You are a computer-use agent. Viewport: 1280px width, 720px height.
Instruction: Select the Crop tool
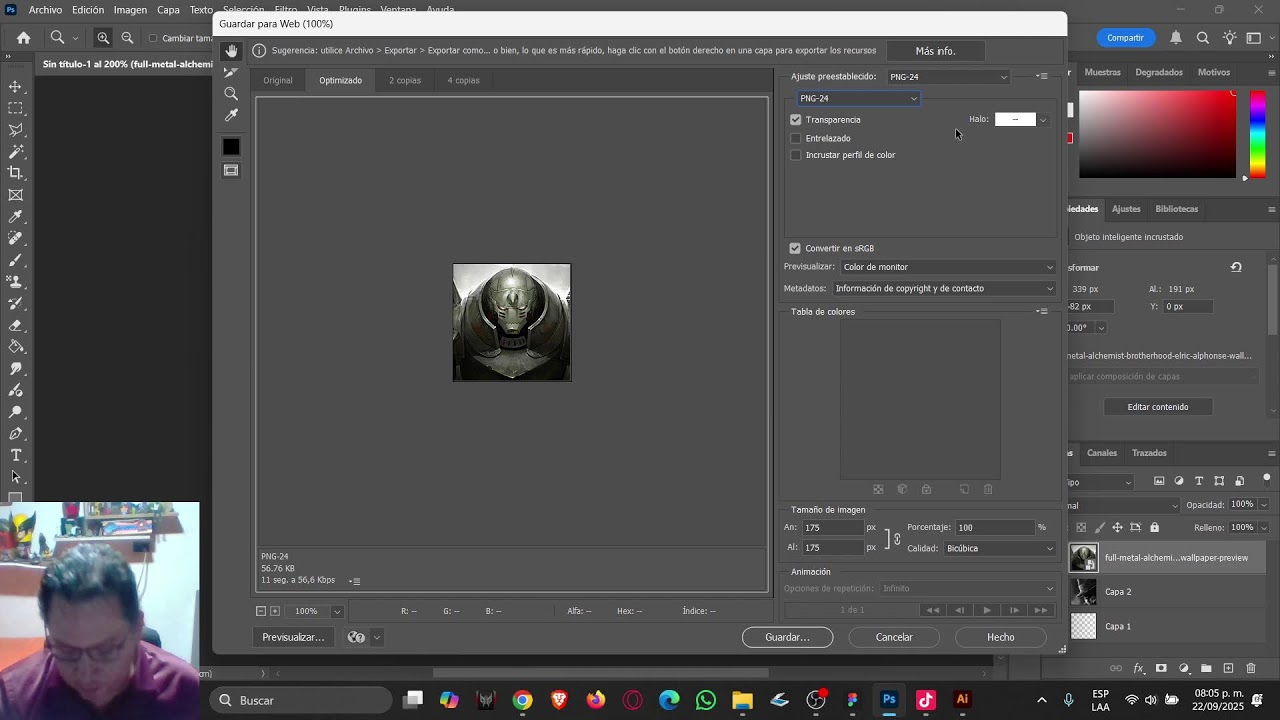point(15,173)
